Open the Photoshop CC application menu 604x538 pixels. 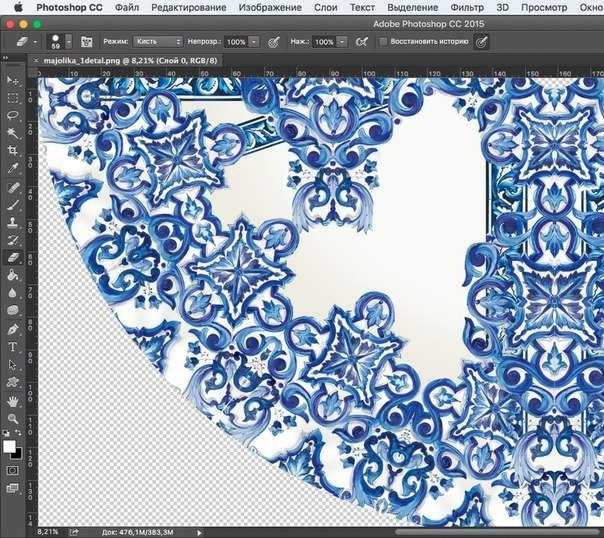69,7
